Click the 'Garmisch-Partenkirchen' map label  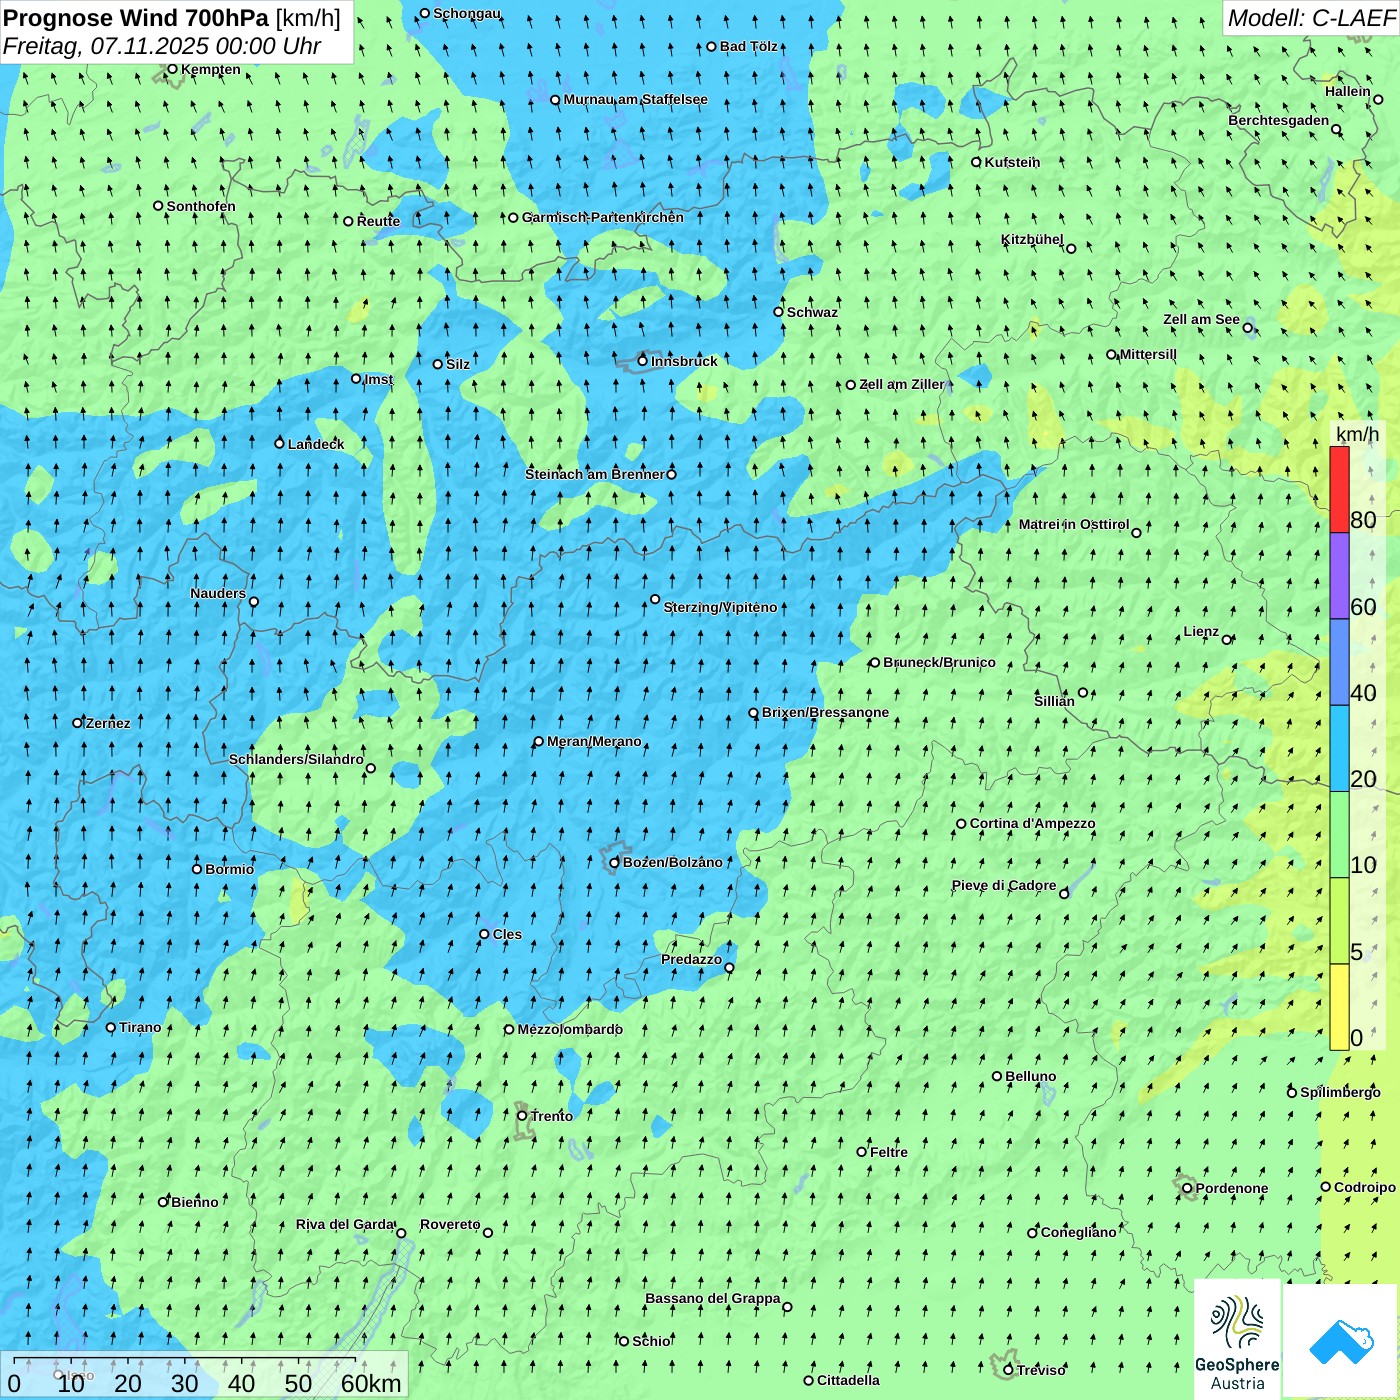coord(603,217)
